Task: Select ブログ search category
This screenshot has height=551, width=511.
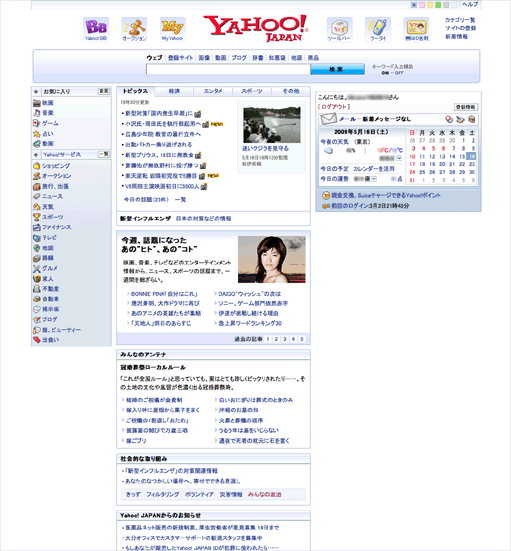Action: (x=239, y=58)
